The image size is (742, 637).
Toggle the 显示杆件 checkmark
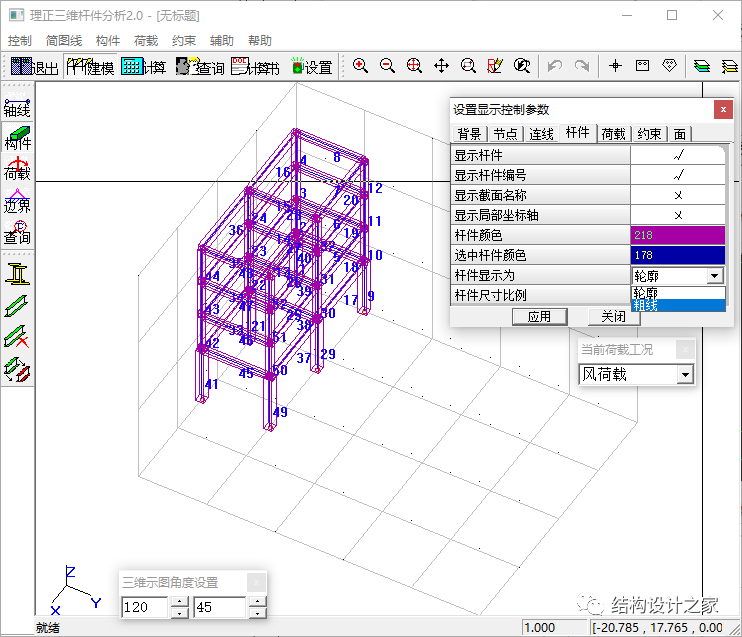(678, 155)
